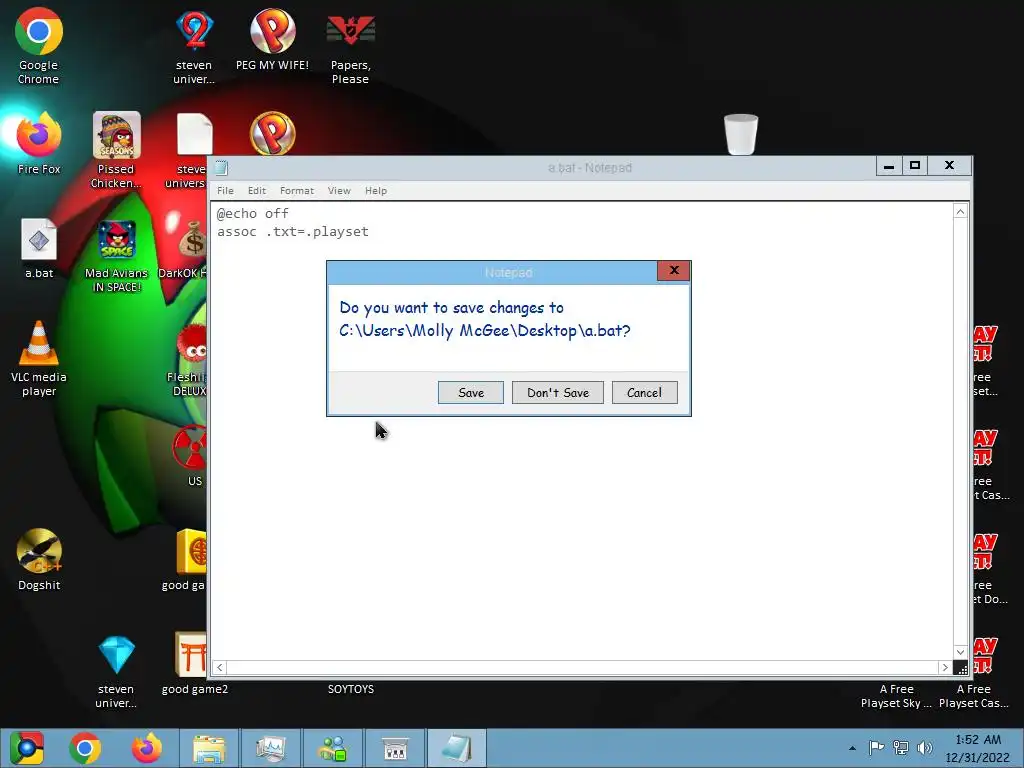Open Action Center flag tray icon
Image resolution: width=1024 pixels, height=768 pixels.
pyautogui.click(x=876, y=748)
